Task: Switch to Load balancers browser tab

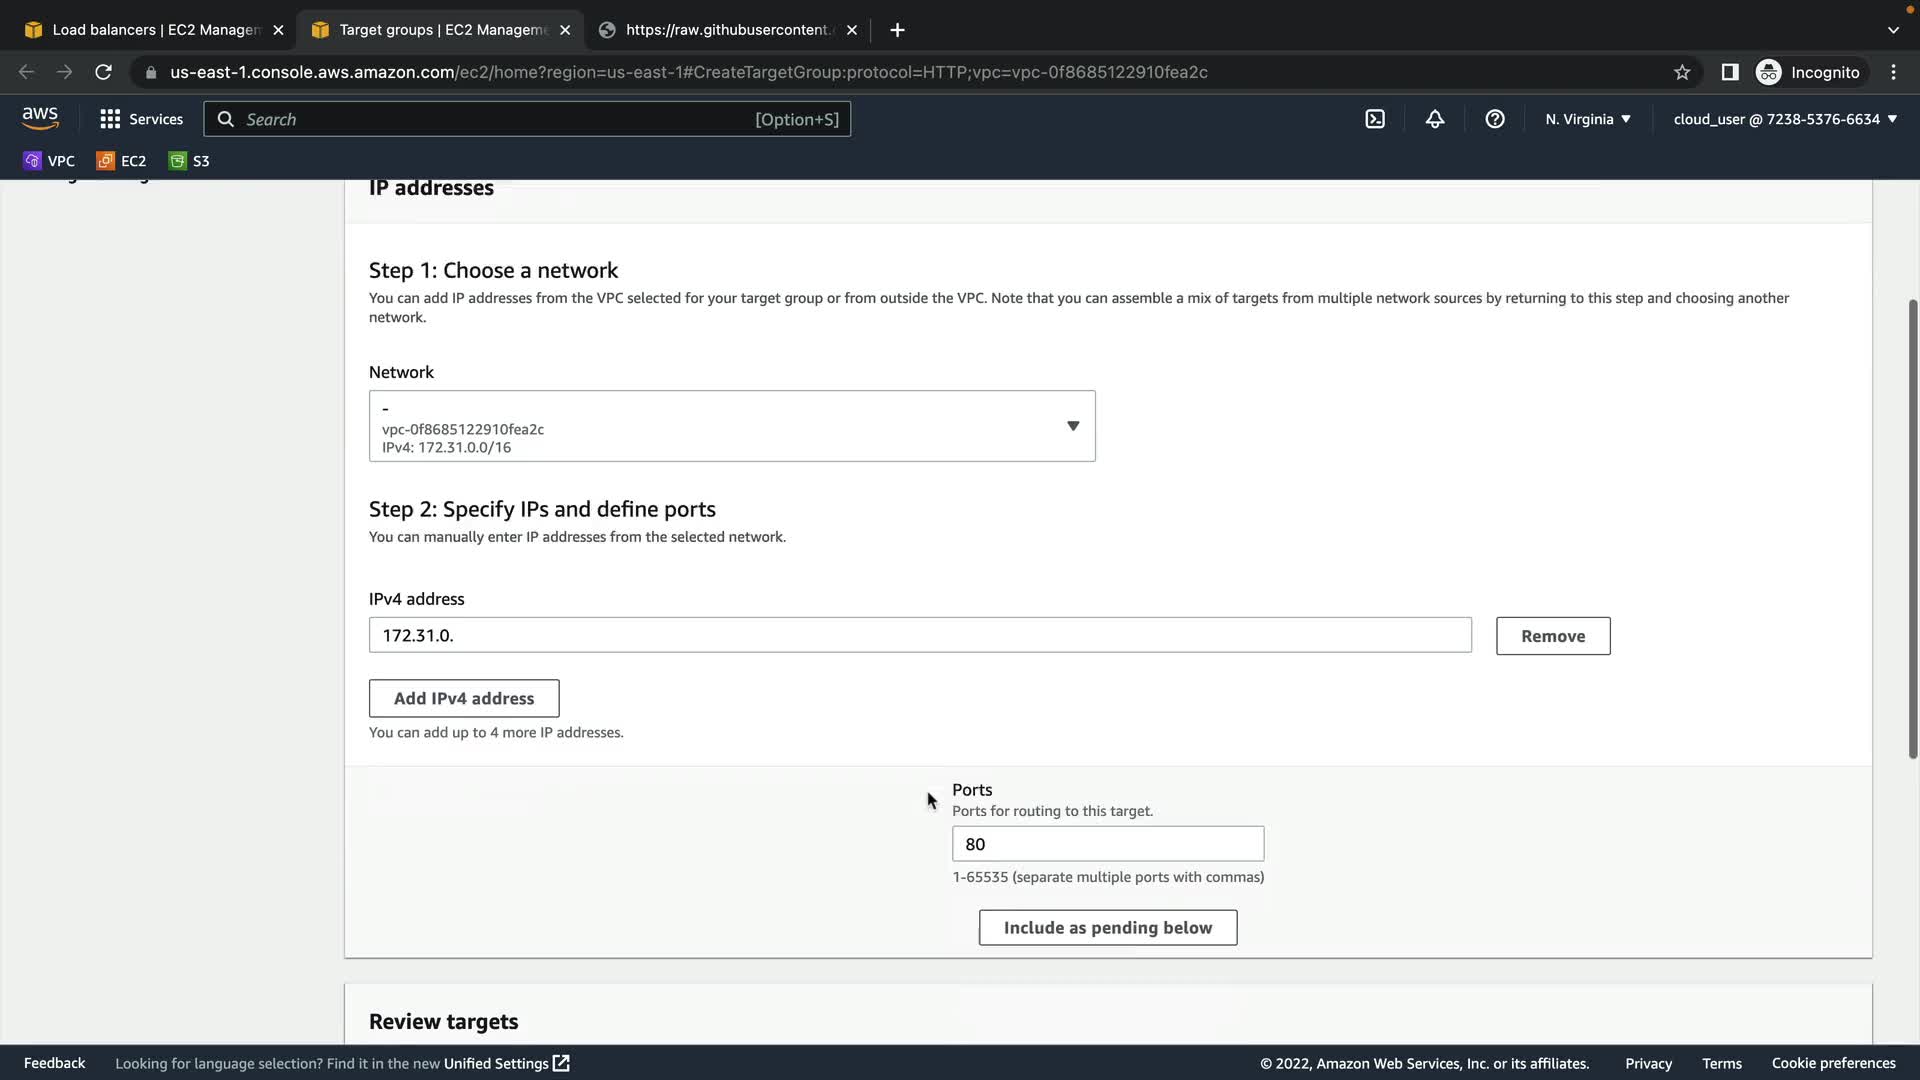Action: [155, 30]
